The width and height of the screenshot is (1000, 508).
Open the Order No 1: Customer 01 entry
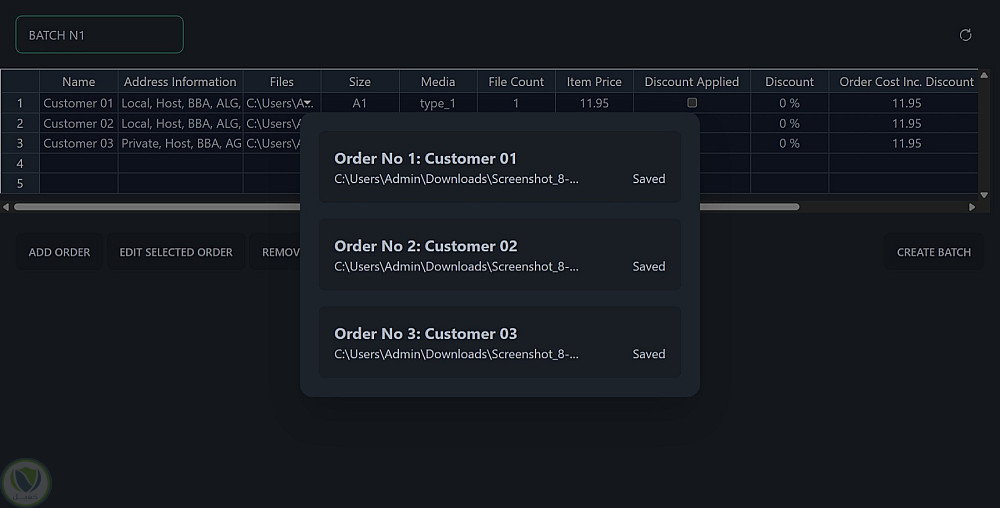coord(499,168)
